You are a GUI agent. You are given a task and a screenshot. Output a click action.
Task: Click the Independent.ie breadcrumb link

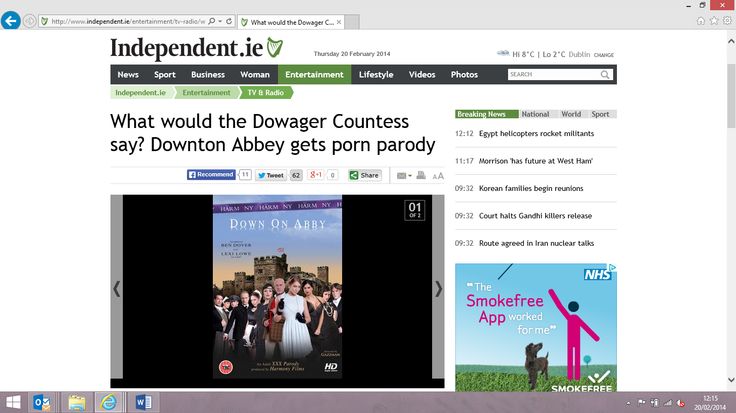coord(140,92)
